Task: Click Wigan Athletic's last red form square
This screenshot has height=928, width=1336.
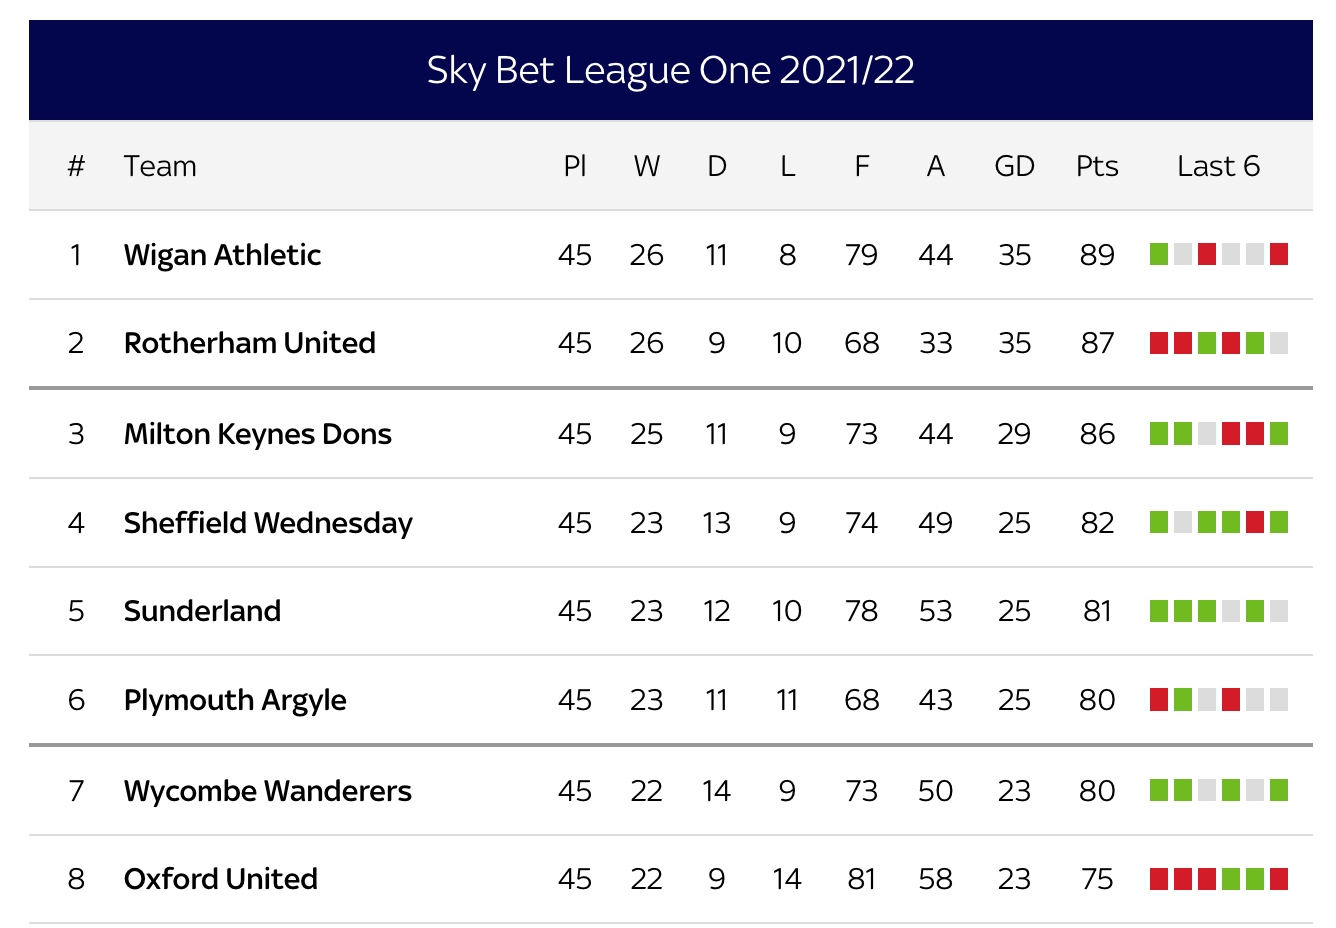Action: 1279,254
